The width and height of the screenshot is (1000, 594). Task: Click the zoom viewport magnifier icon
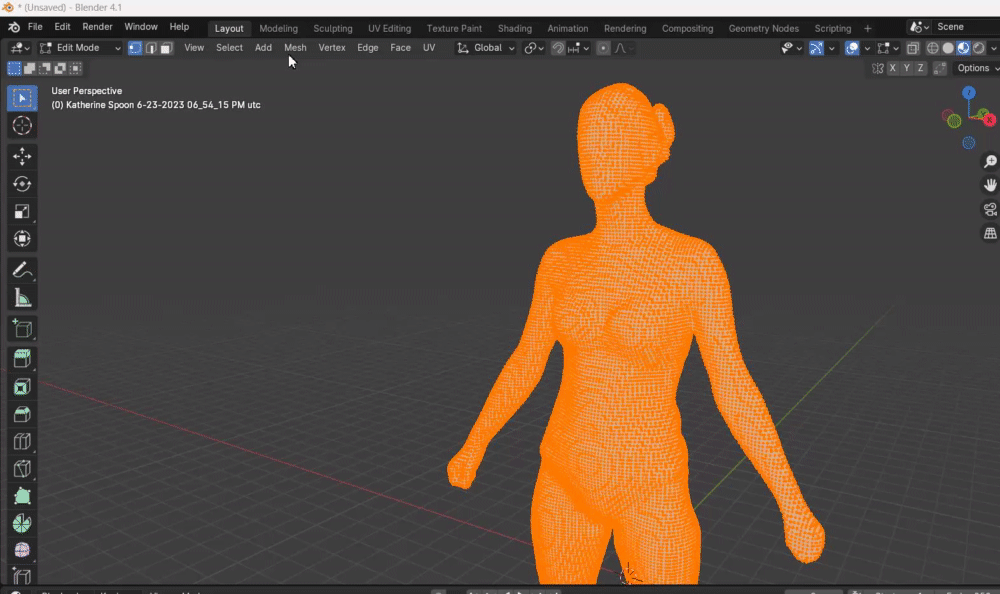coord(990,161)
